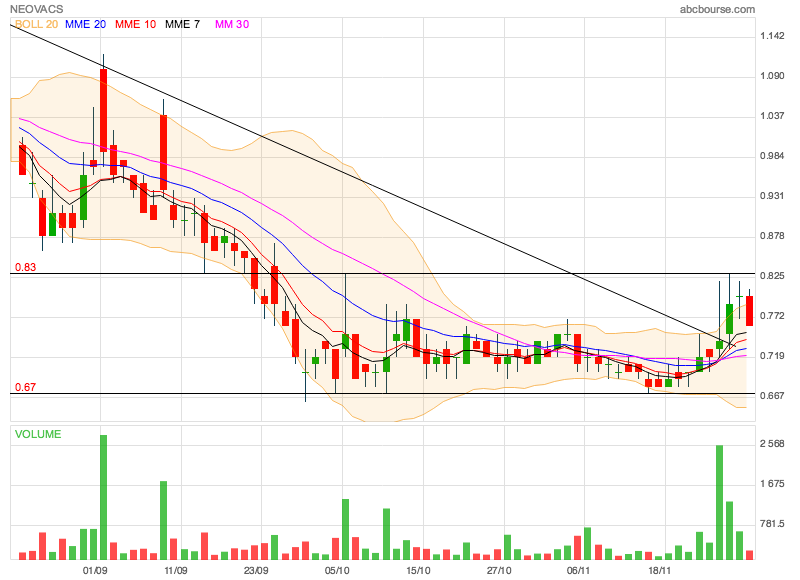Image resolution: width=800 pixels, height=580 pixels.
Task: Select the MME 10 legend label
Action: 135,24
